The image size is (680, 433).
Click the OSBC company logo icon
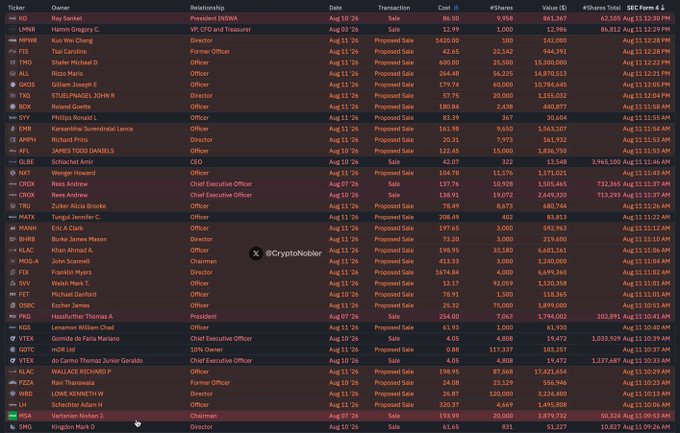13,305
